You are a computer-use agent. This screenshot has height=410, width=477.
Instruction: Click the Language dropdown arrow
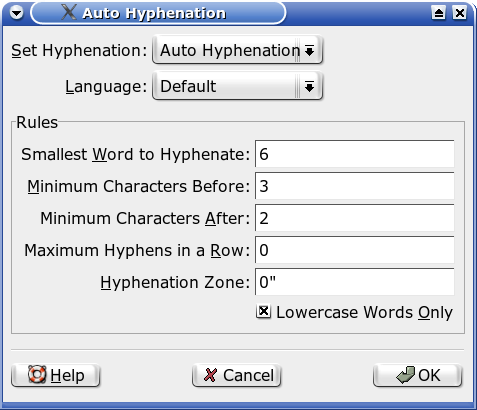[310, 87]
